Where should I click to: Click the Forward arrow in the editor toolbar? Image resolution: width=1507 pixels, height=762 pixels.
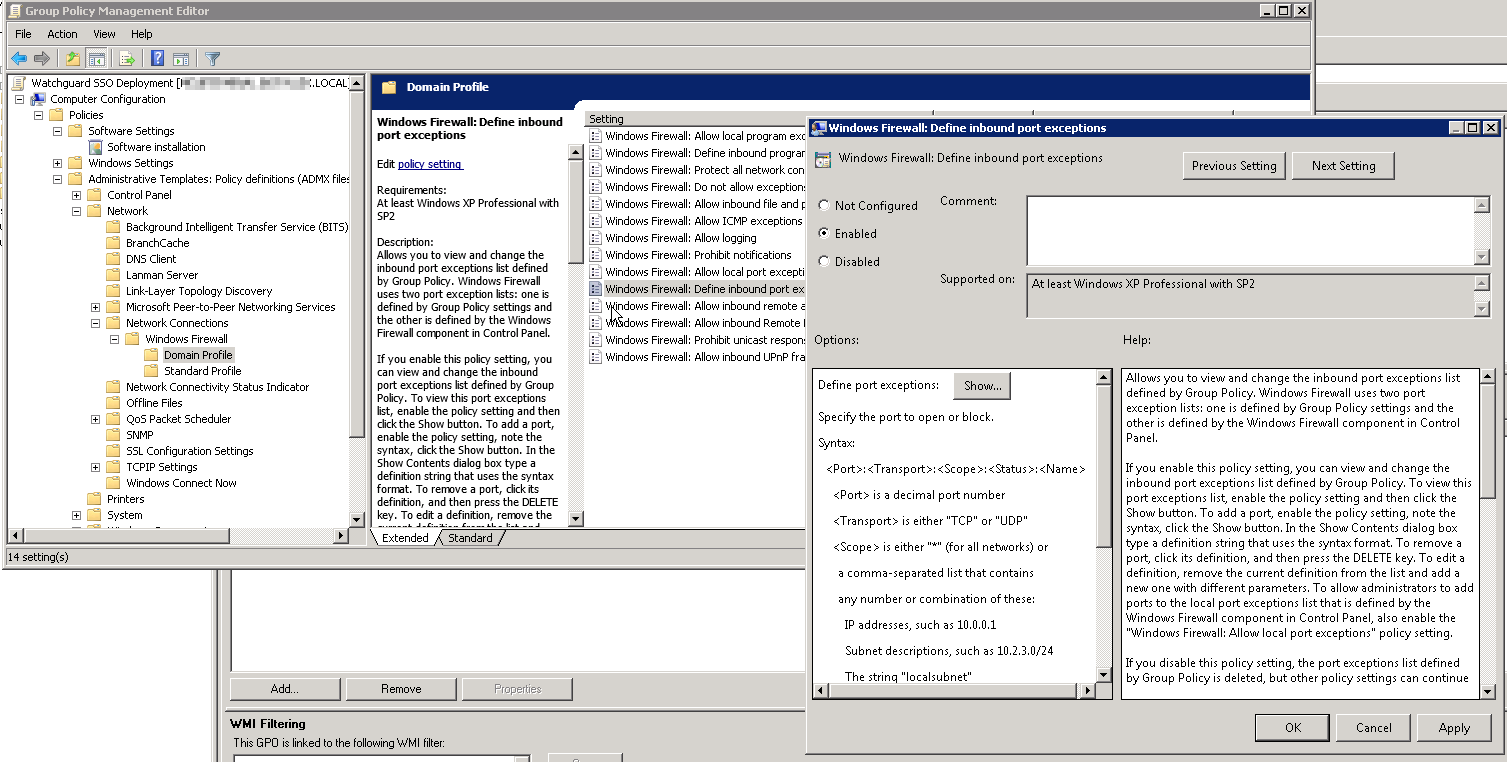click(x=42, y=59)
